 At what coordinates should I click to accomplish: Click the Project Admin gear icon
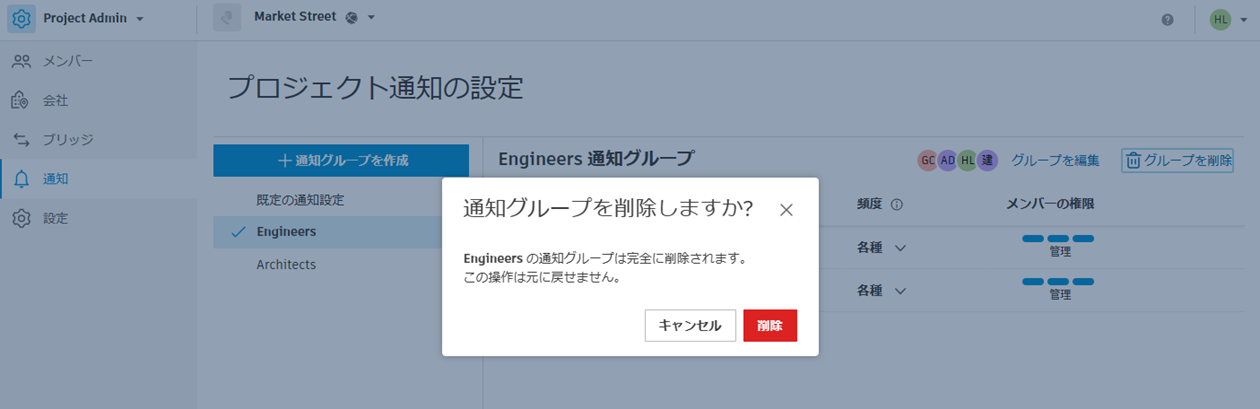(x=22, y=19)
